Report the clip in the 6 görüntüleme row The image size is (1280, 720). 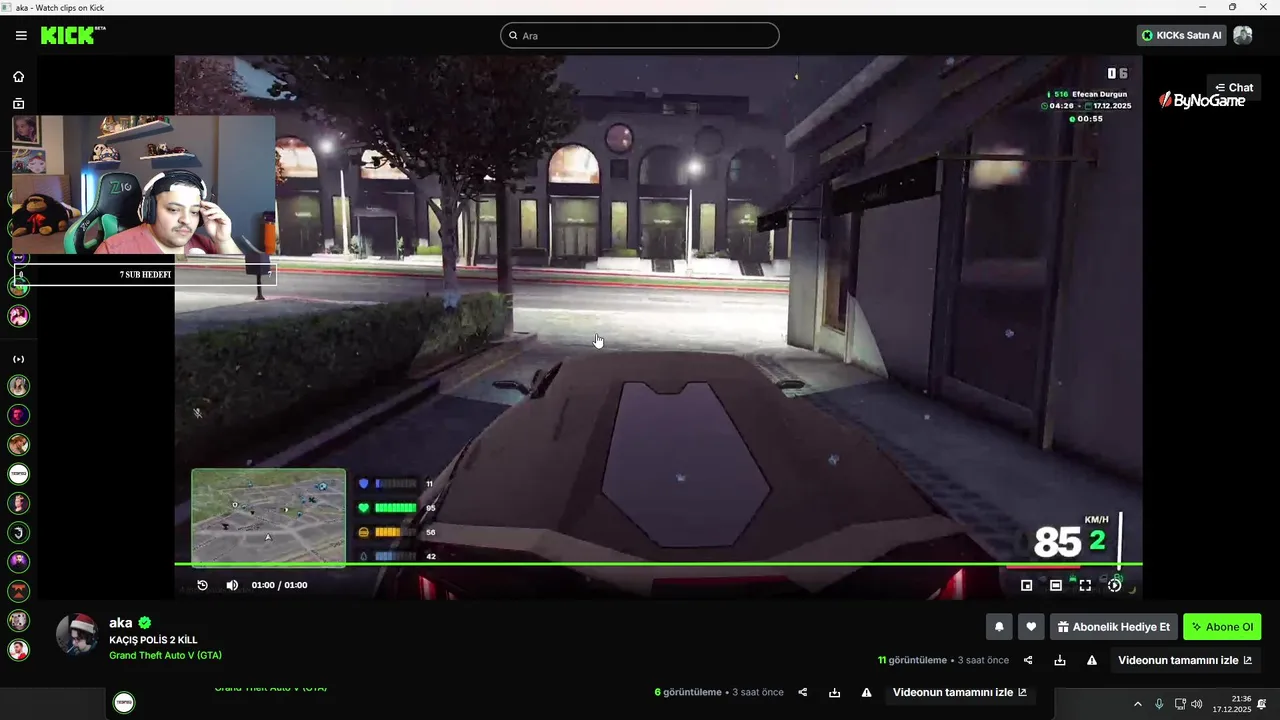pos(867,692)
